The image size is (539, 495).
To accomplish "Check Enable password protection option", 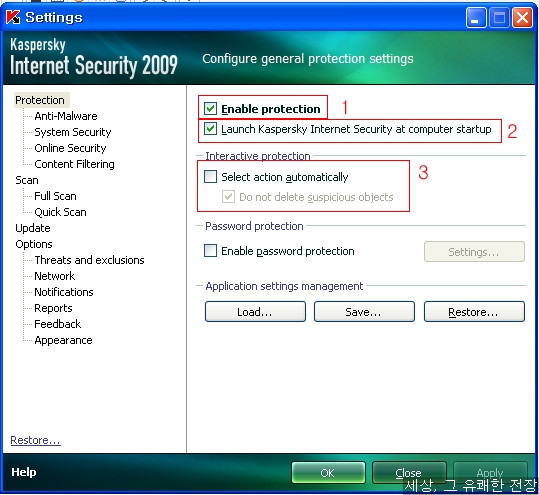I will (210, 251).
